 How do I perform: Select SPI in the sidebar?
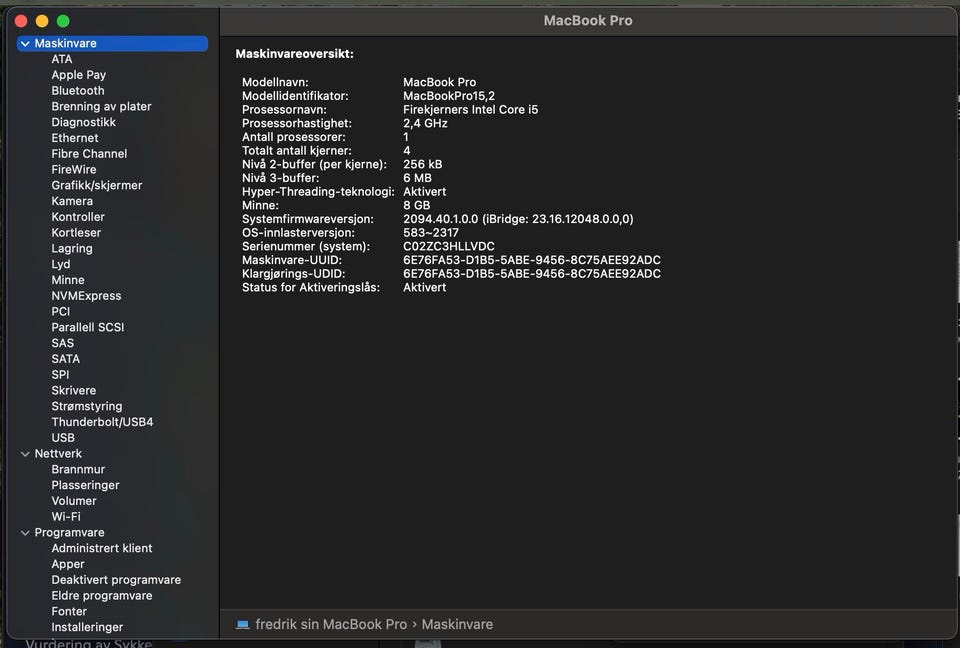(x=60, y=375)
